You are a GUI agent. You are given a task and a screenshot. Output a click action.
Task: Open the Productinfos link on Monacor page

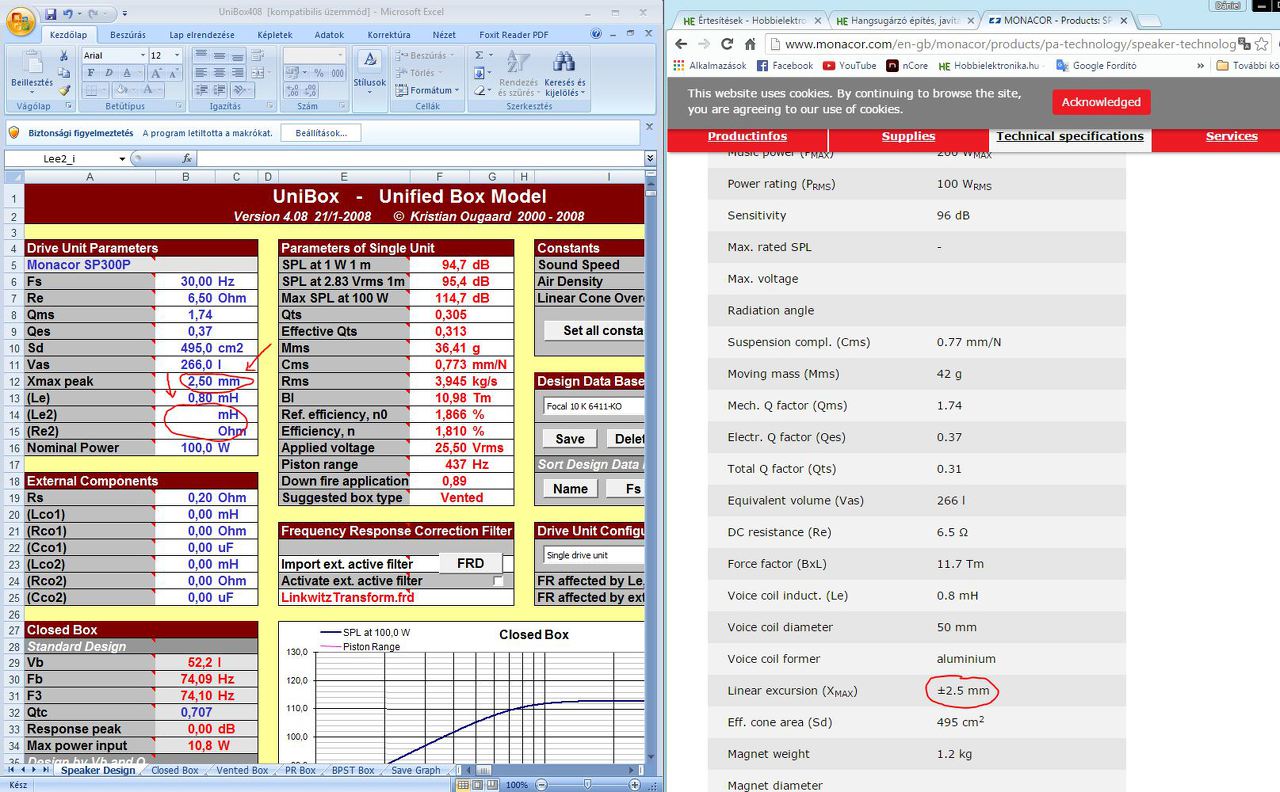pyautogui.click(x=747, y=136)
